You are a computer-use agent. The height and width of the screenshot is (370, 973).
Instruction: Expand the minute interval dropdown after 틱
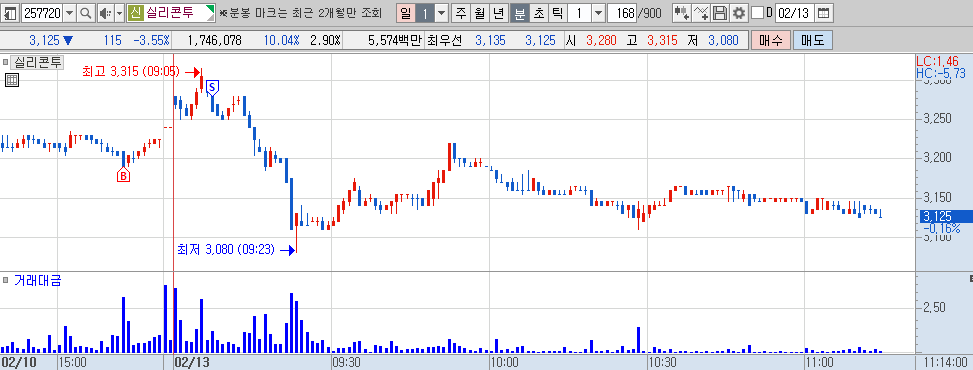pyautogui.click(x=598, y=12)
